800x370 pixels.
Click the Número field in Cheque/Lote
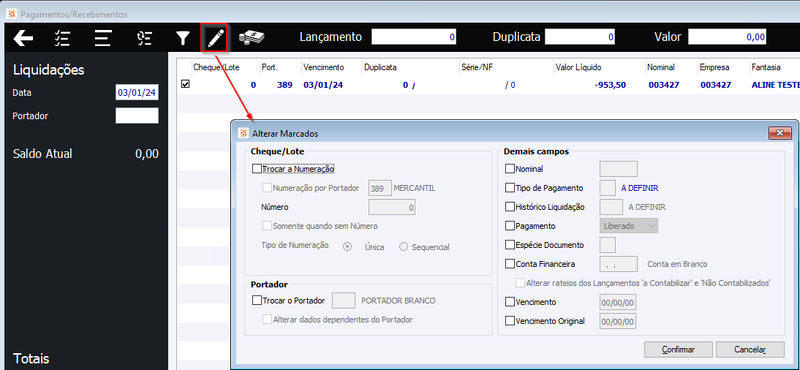(392, 207)
